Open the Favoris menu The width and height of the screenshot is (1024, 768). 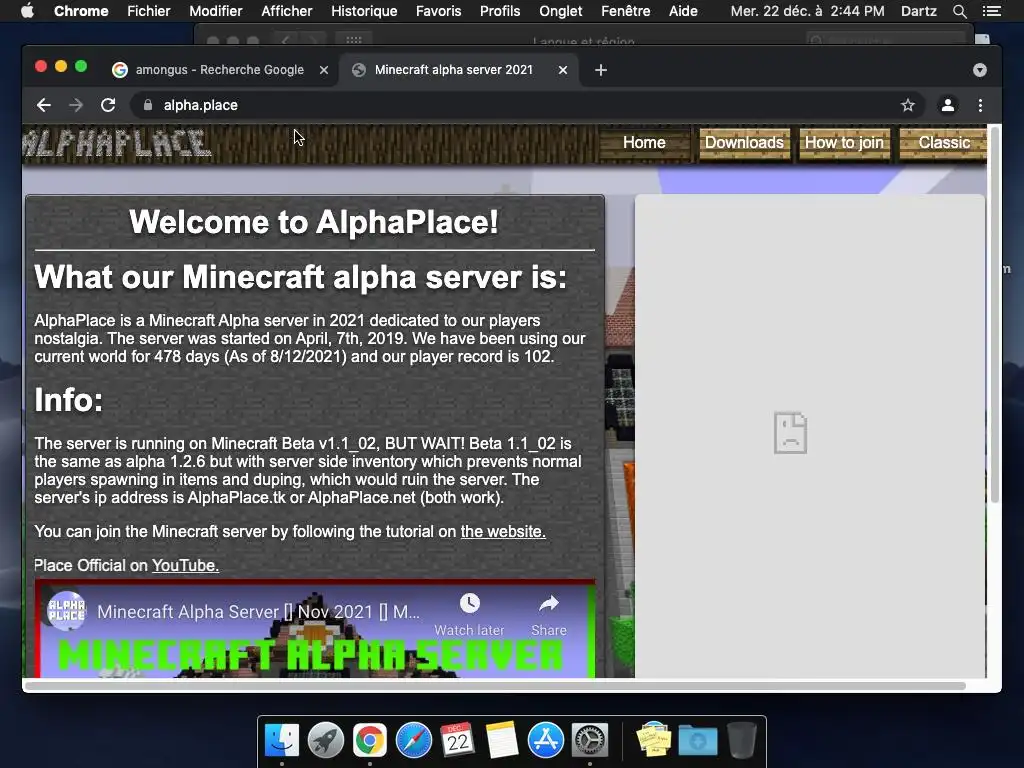pyautogui.click(x=438, y=11)
